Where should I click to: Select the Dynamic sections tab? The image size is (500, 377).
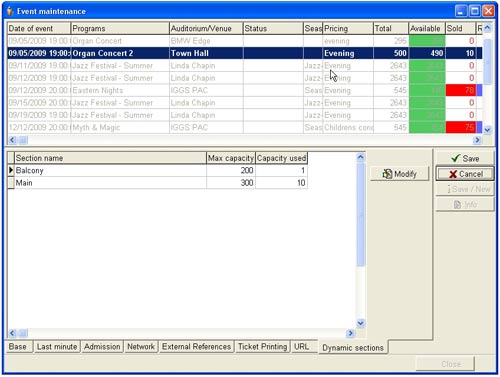(353, 348)
